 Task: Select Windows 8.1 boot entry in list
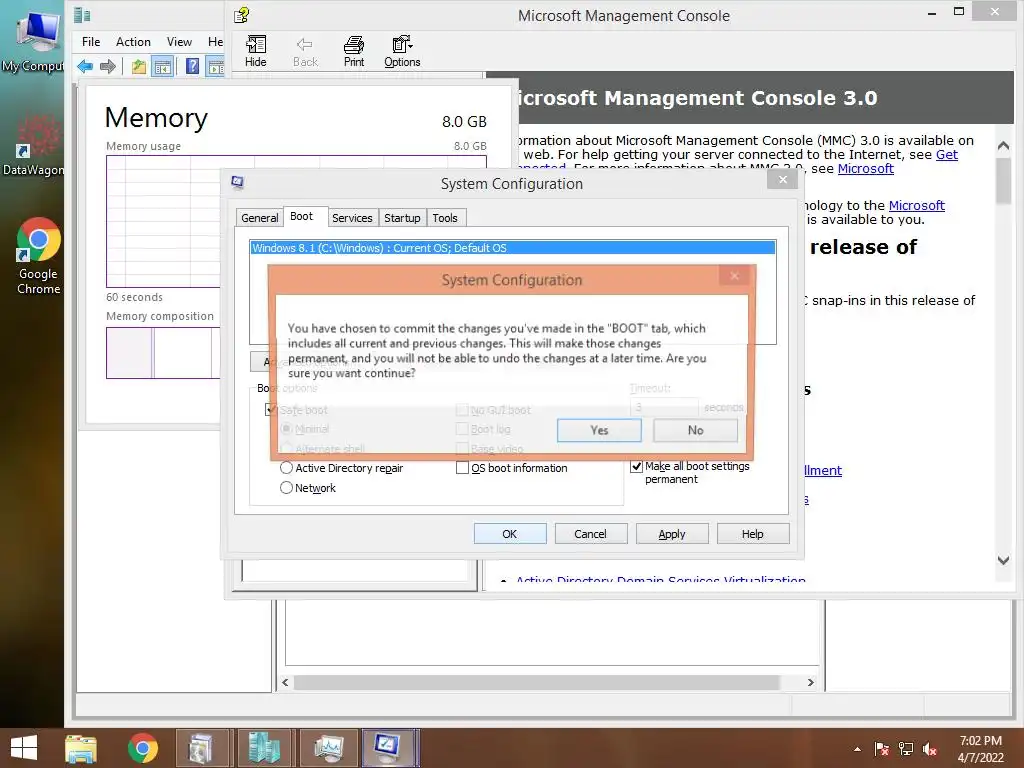(x=513, y=248)
